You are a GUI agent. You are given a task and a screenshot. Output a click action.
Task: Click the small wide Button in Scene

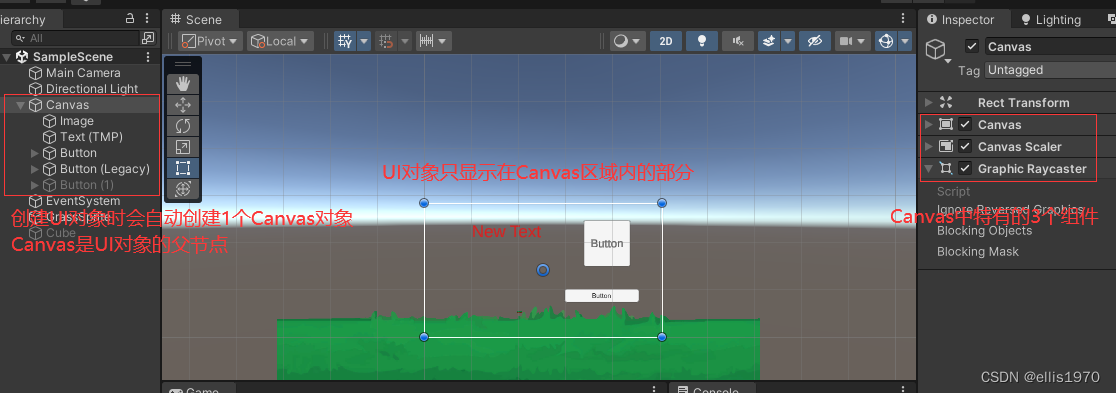602,295
